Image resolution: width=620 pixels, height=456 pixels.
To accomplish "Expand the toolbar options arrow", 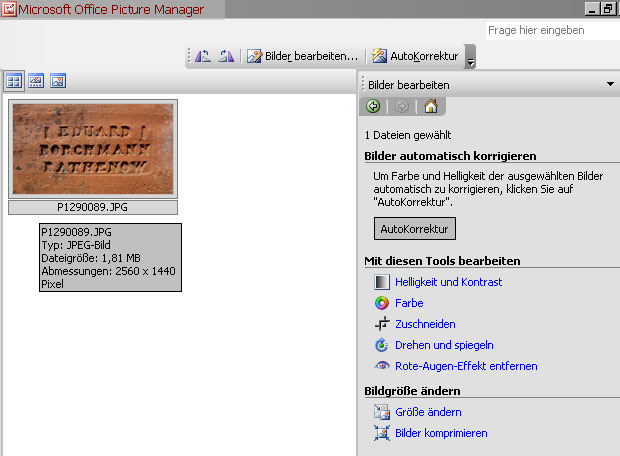I will tap(470, 60).
